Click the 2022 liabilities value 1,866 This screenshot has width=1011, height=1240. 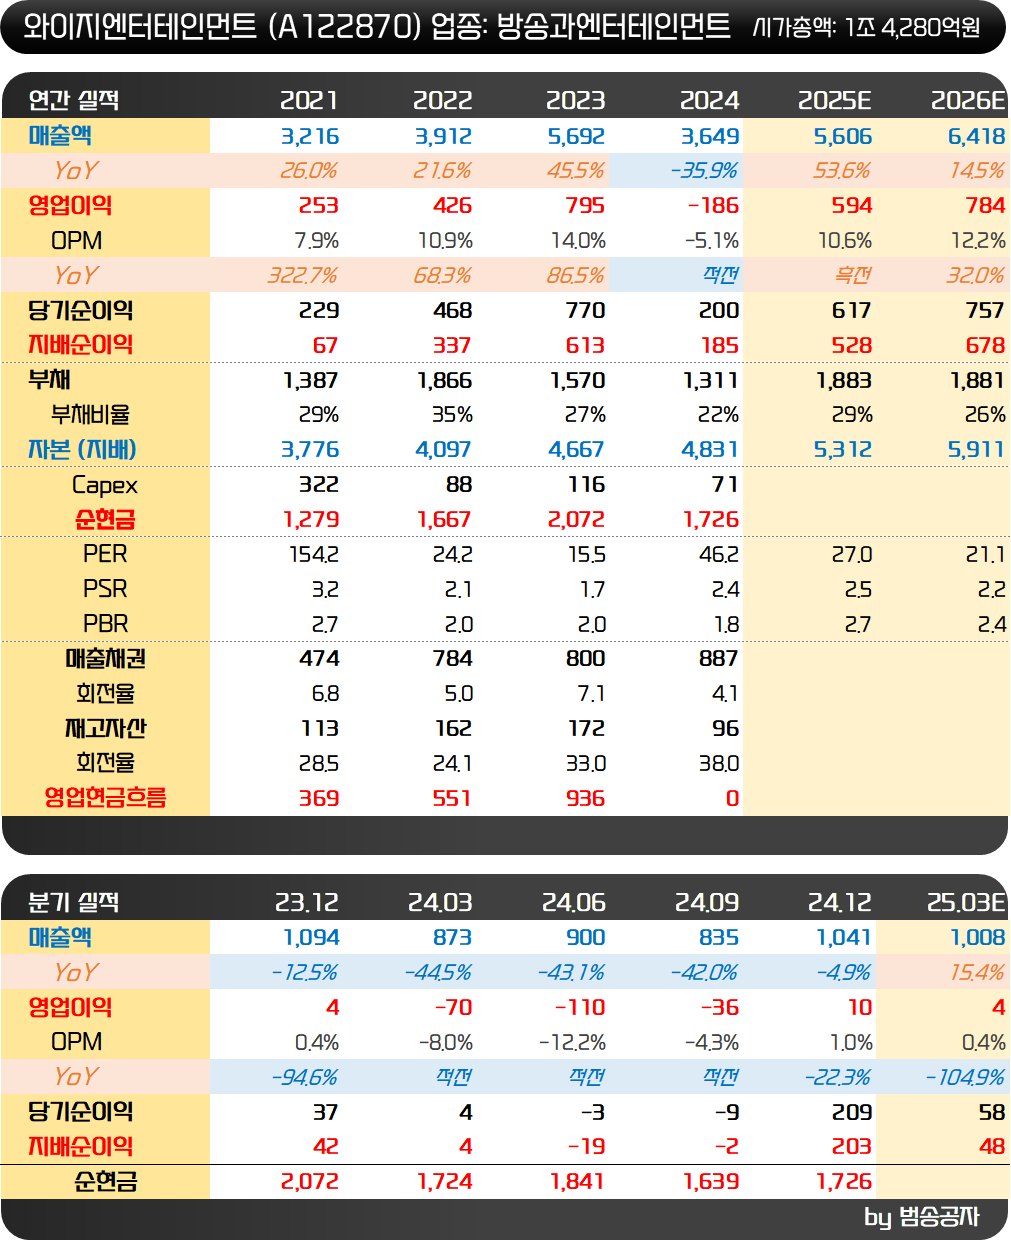pyautogui.click(x=444, y=381)
